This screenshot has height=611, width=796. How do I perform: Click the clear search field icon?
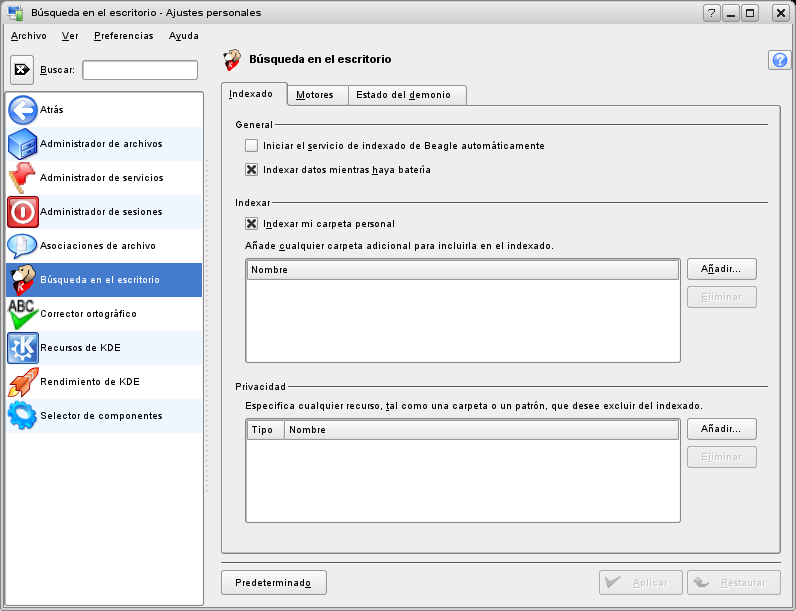(23, 70)
